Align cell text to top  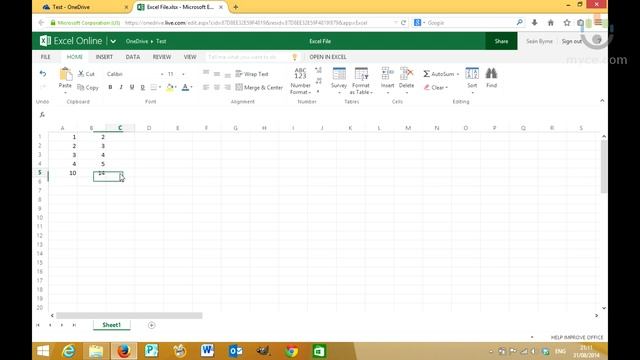pyautogui.click(x=206, y=74)
